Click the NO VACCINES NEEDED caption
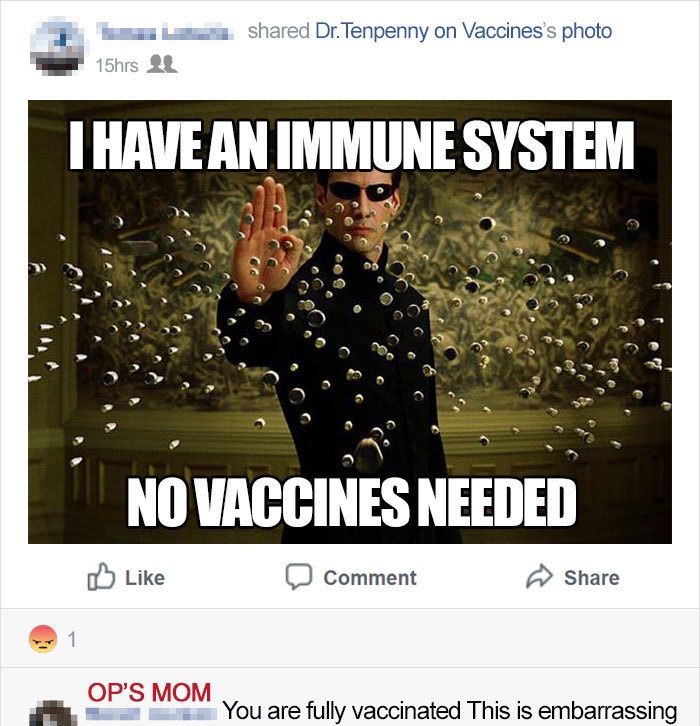The image size is (700, 726). point(352,503)
